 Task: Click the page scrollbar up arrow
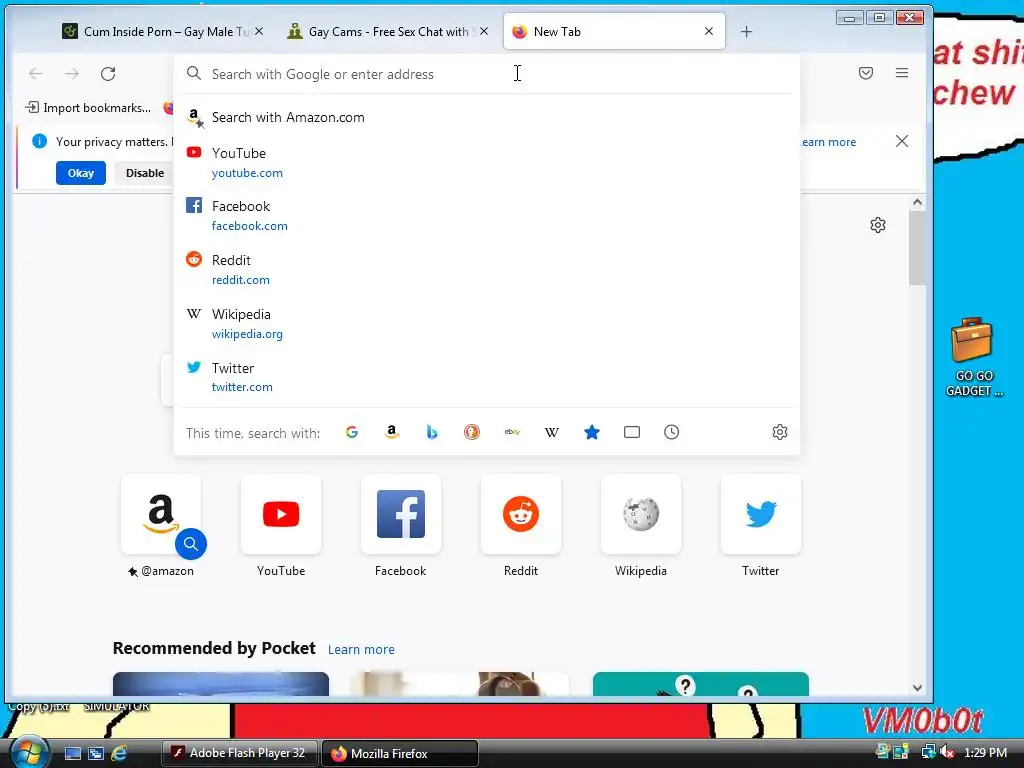click(x=918, y=202)
